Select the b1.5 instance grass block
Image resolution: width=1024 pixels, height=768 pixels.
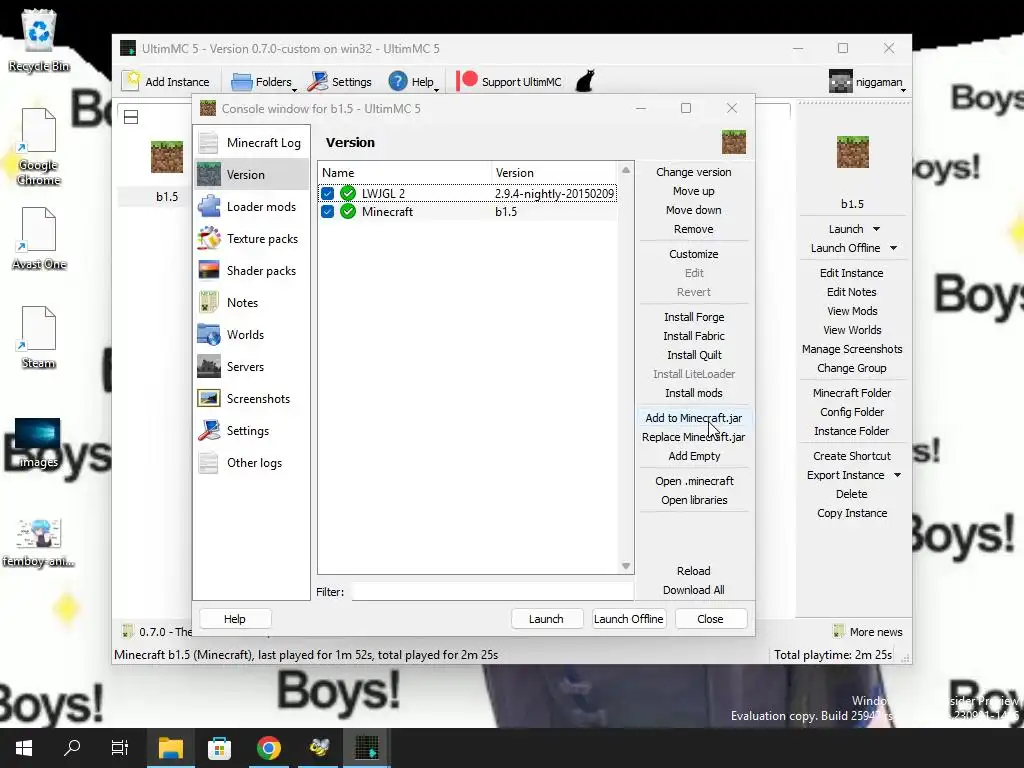coord(167,157)
